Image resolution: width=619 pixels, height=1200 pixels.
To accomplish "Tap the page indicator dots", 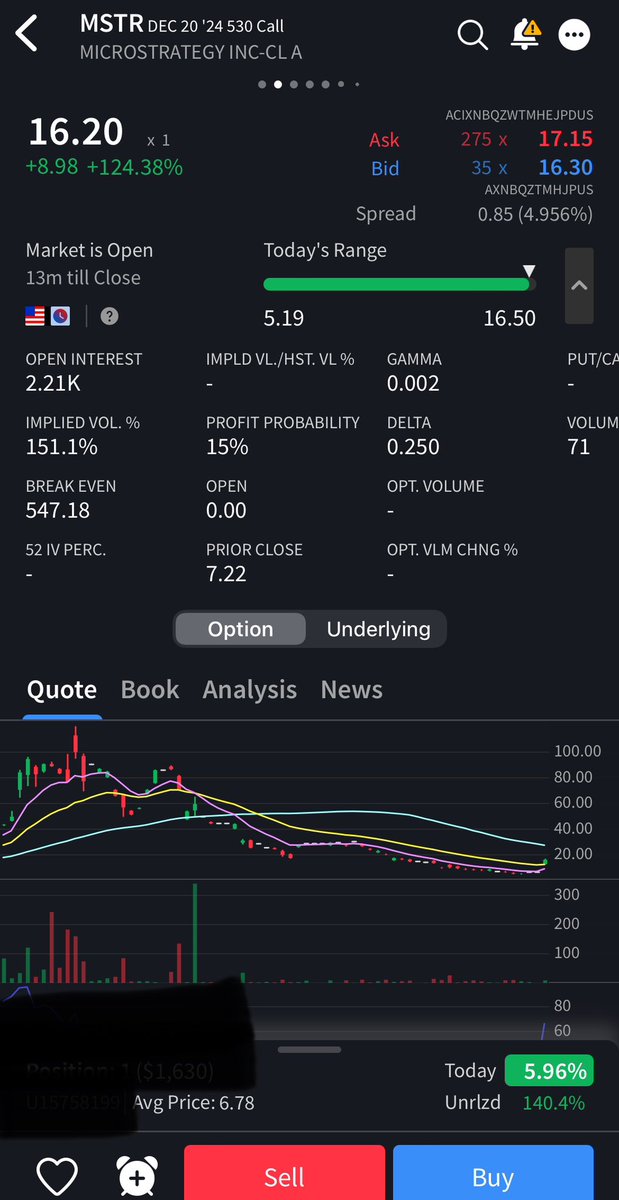I will 309,85.
